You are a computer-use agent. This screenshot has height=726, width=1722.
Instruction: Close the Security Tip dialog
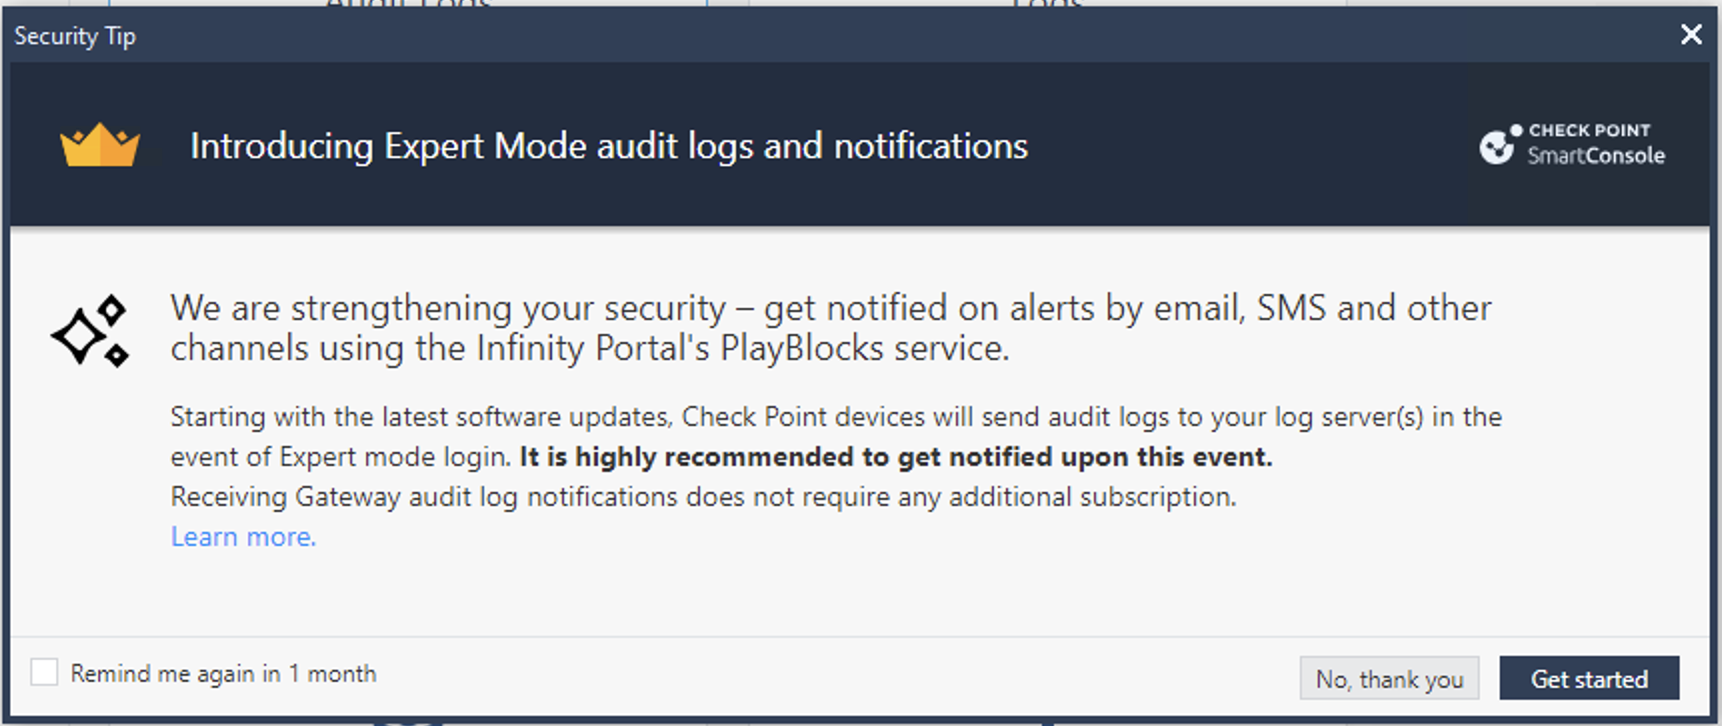1691,35
